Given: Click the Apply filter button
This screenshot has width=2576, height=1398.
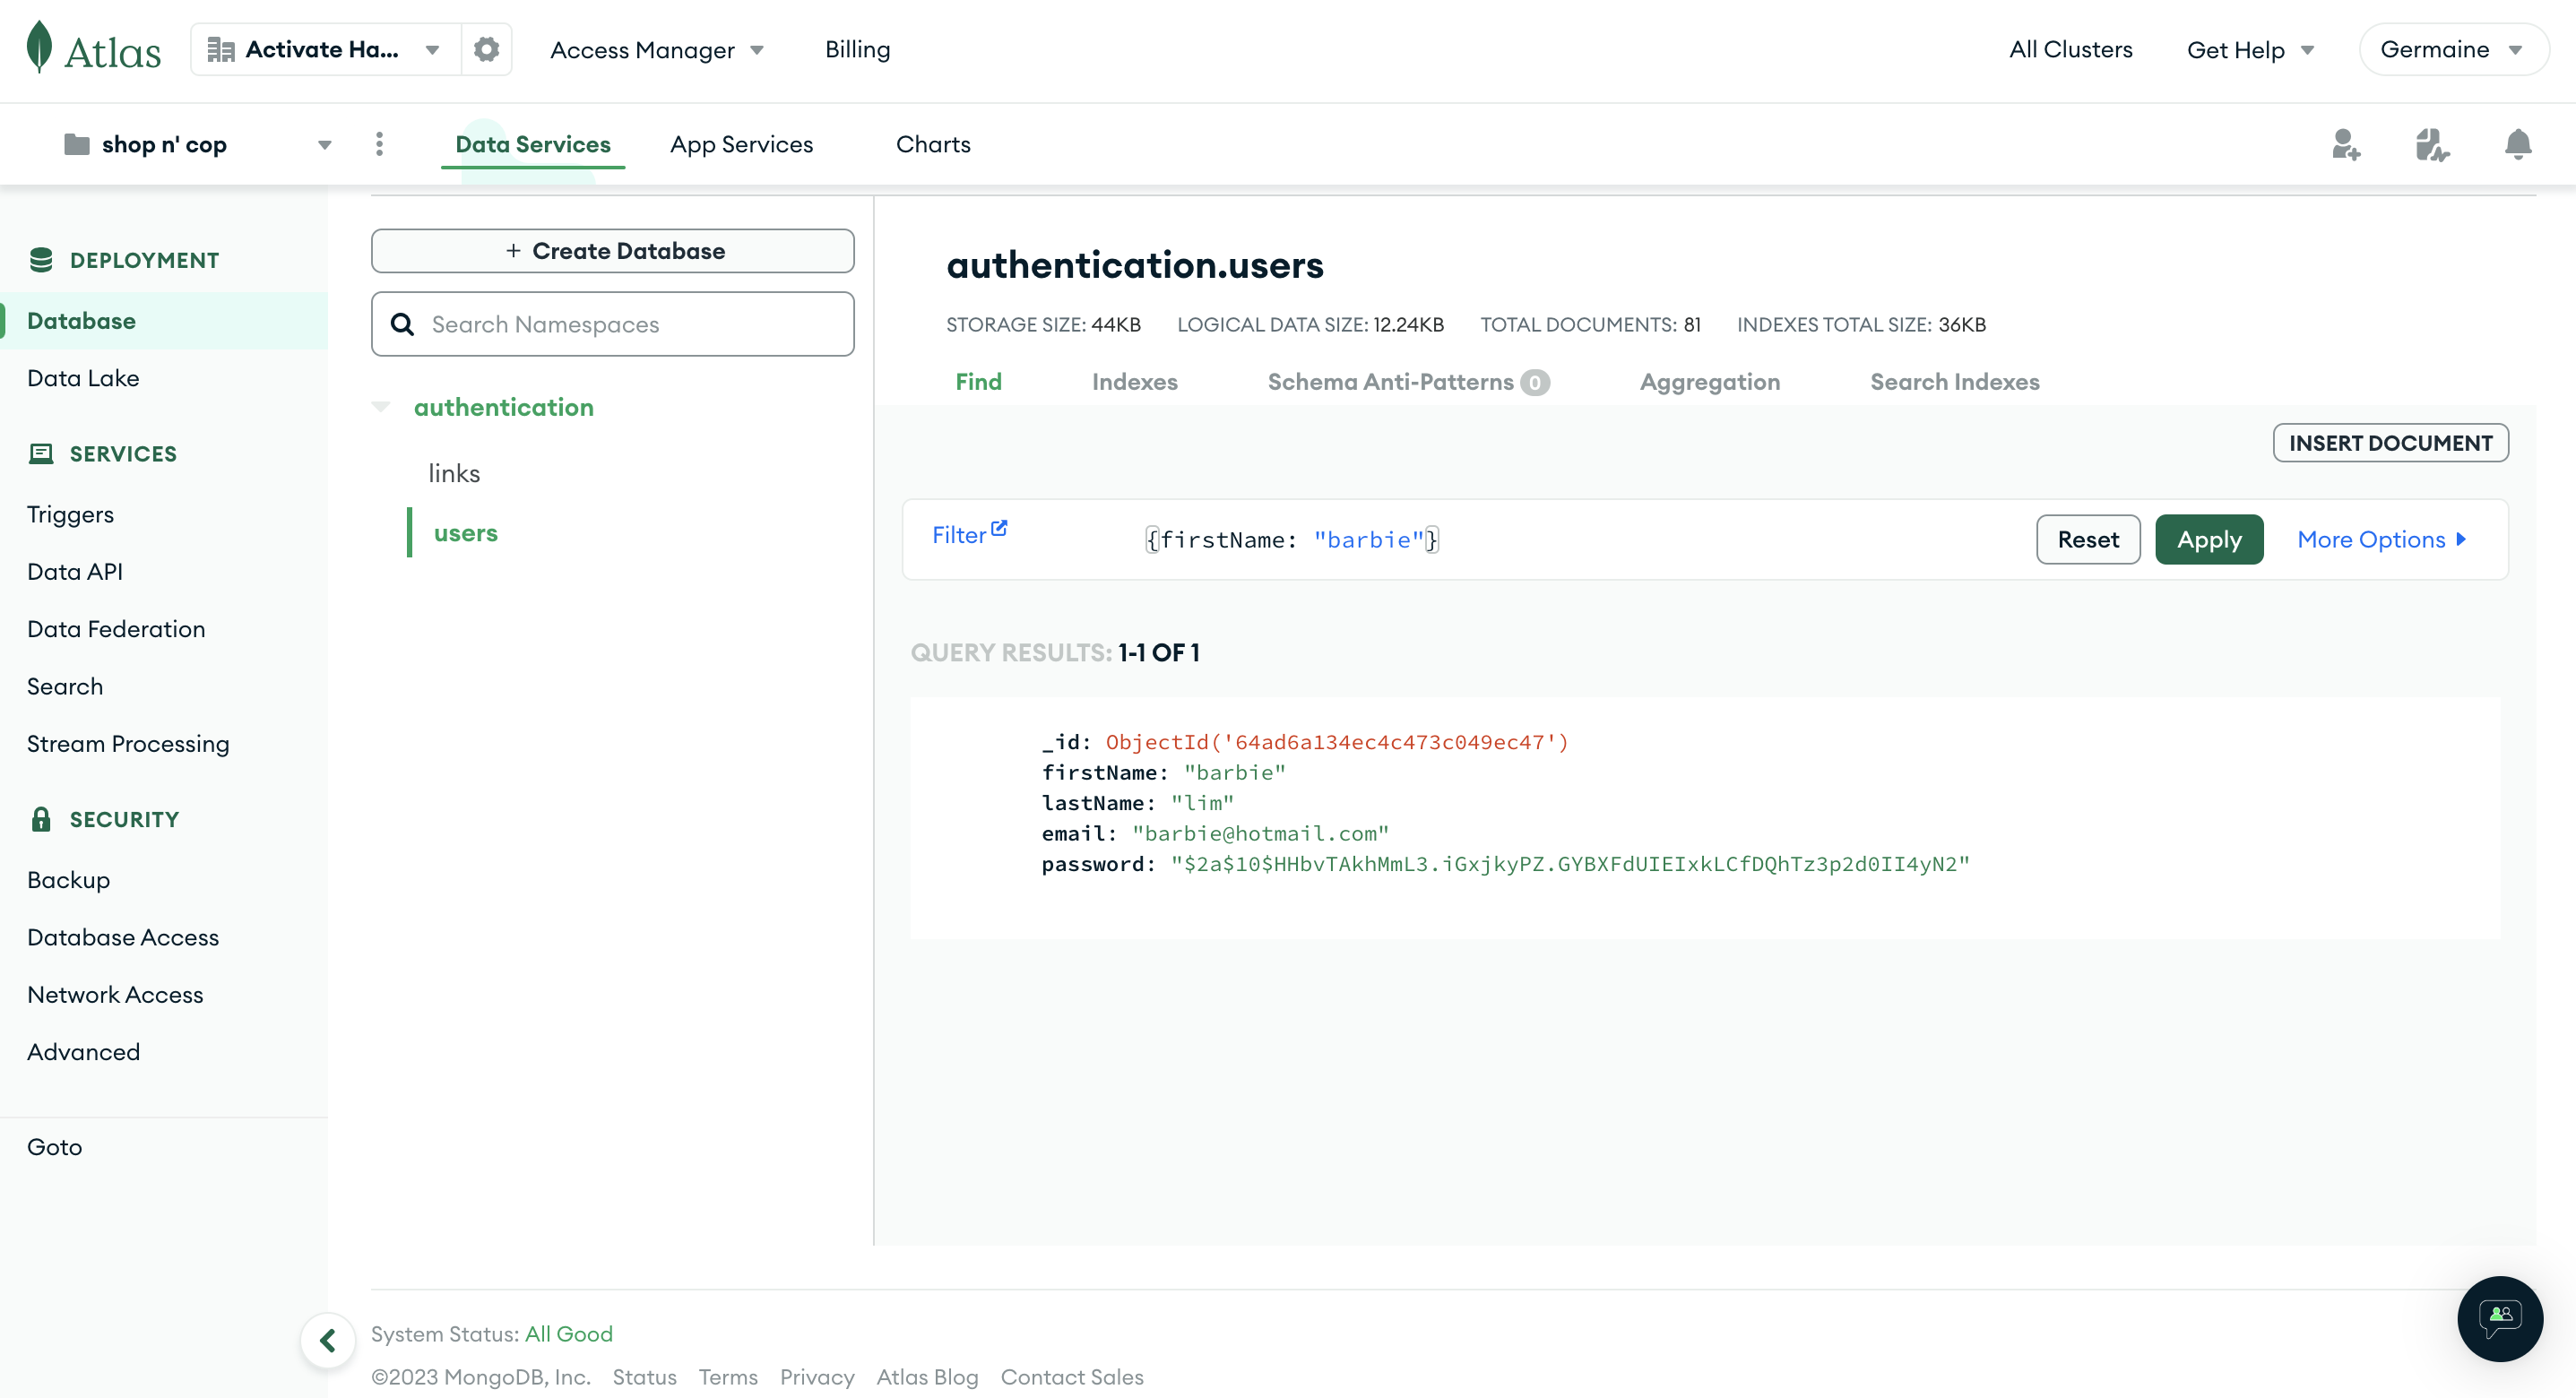Looking at the screenshot, I should tap(2208, 539).
